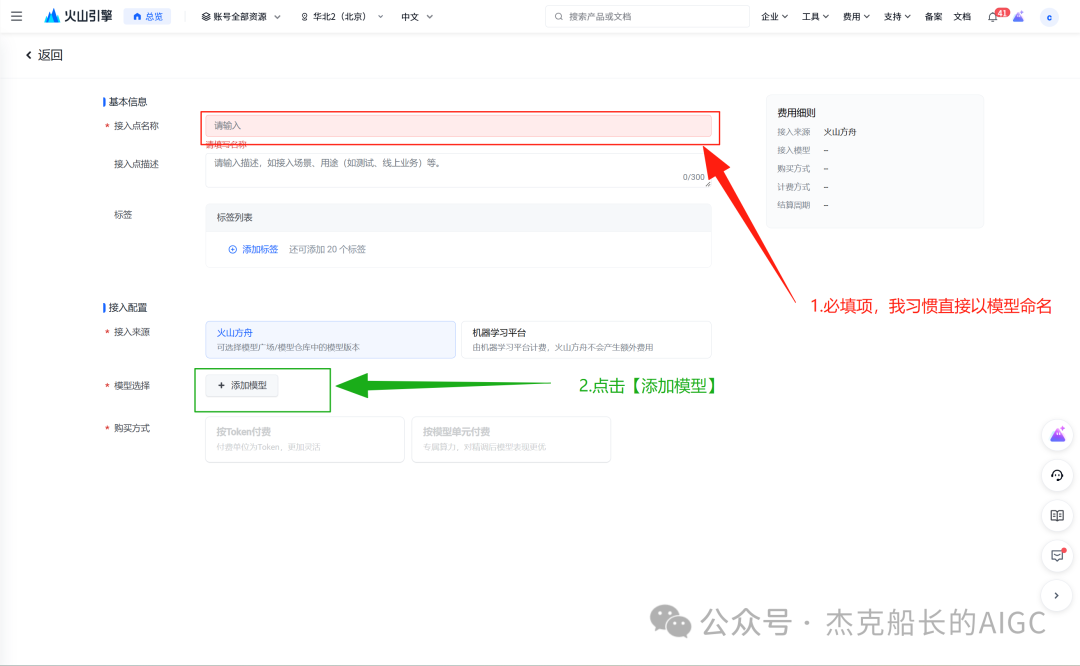Click the 接入点名称 input field
This screenshot has width=1080, height=666.
coord(458,125)
